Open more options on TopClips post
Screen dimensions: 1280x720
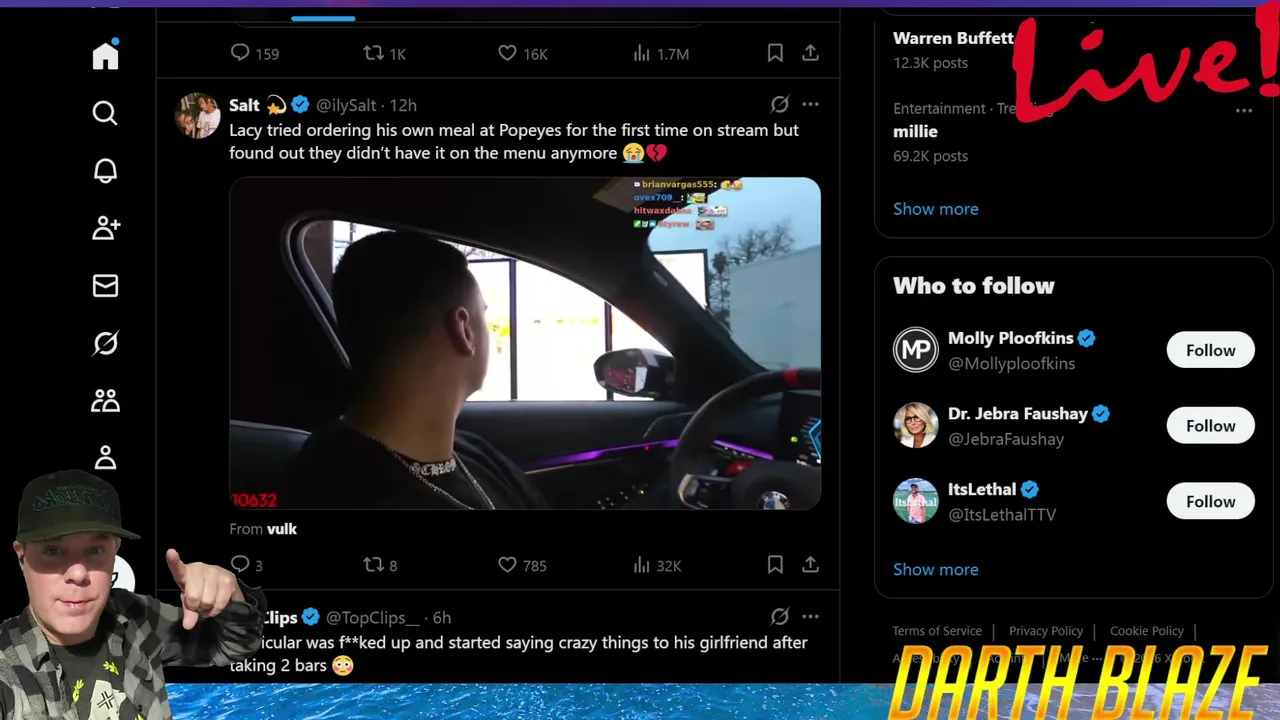(x=810, y=617)
